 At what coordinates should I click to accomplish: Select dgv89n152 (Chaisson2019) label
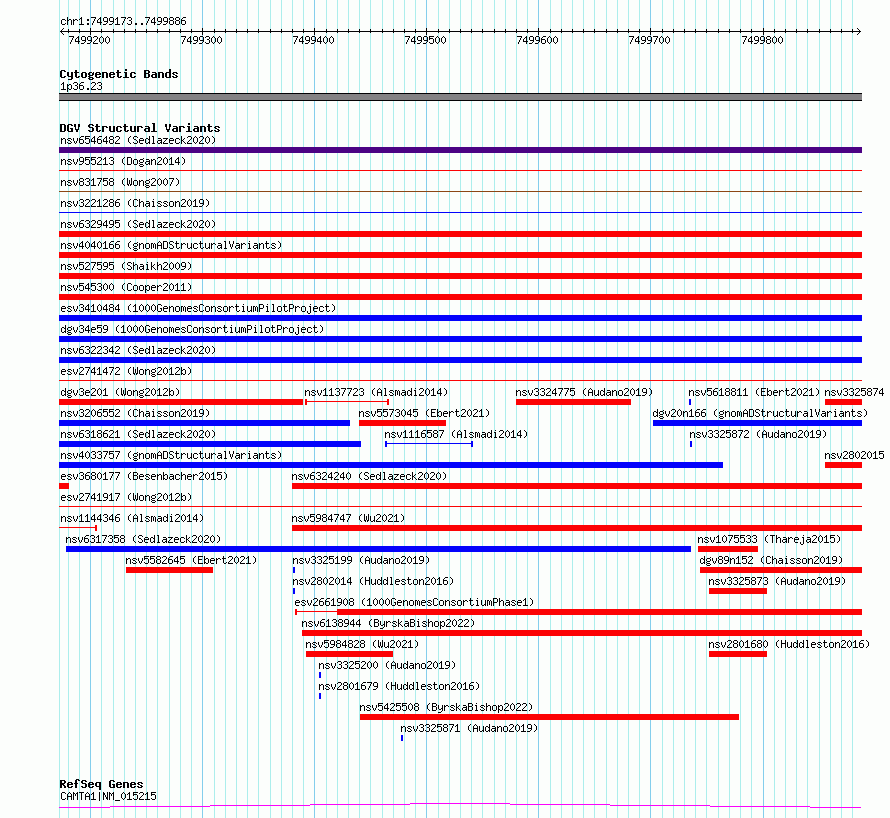[771, 560]
